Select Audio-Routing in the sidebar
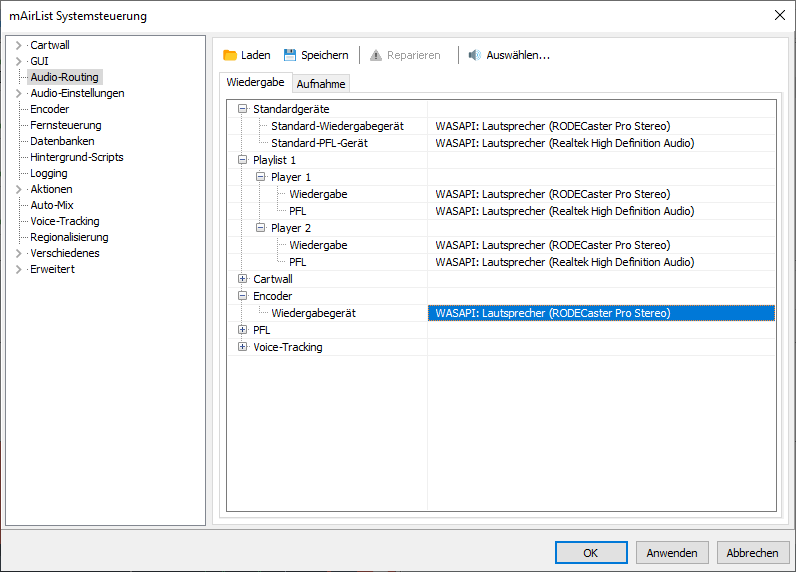Viewport: 796px width, 572px height. (x=64, y=77)
